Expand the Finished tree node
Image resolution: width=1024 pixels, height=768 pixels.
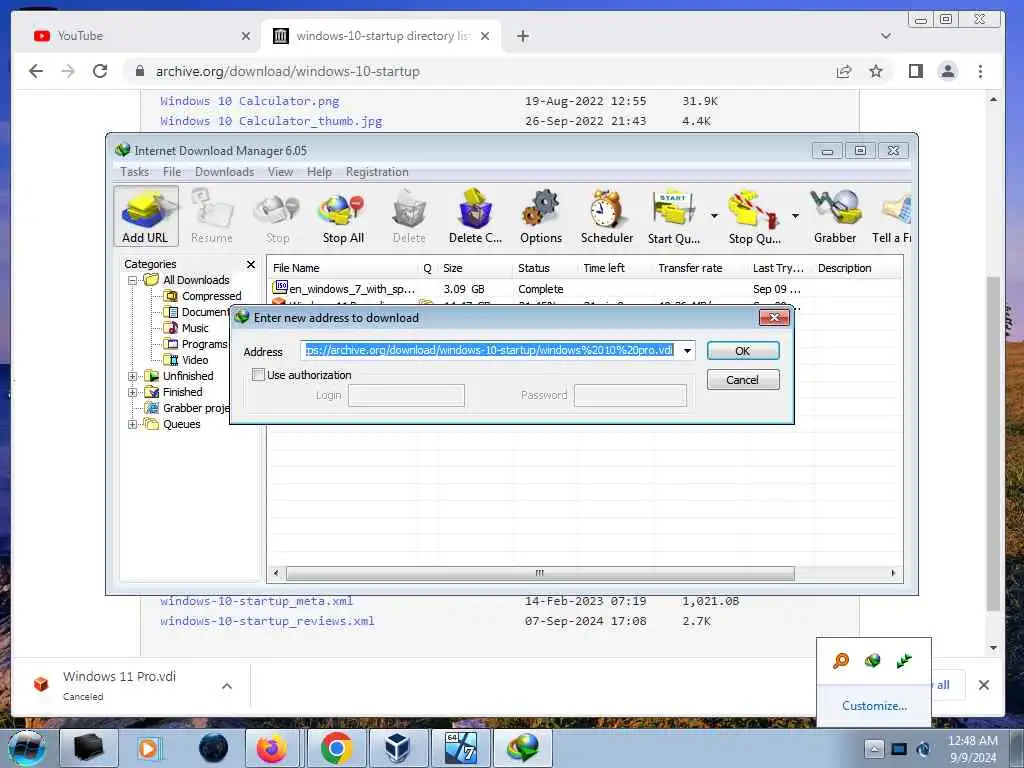tap(133, 392)
